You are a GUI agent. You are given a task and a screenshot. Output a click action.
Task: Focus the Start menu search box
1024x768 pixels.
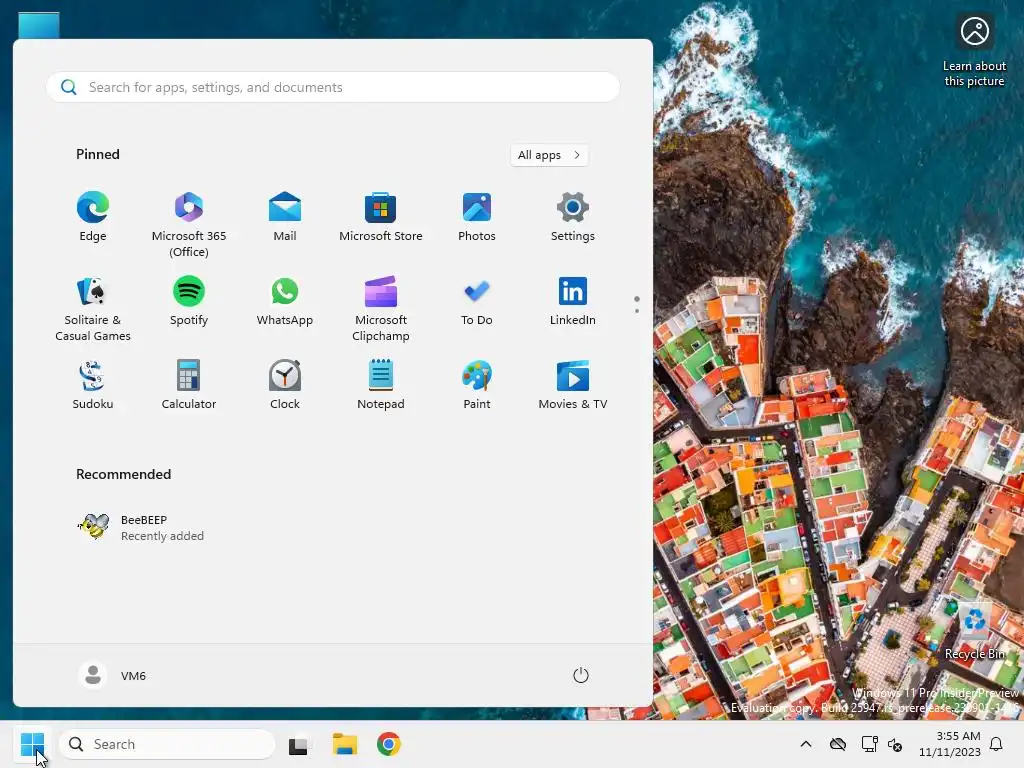[x=333, y=87]
